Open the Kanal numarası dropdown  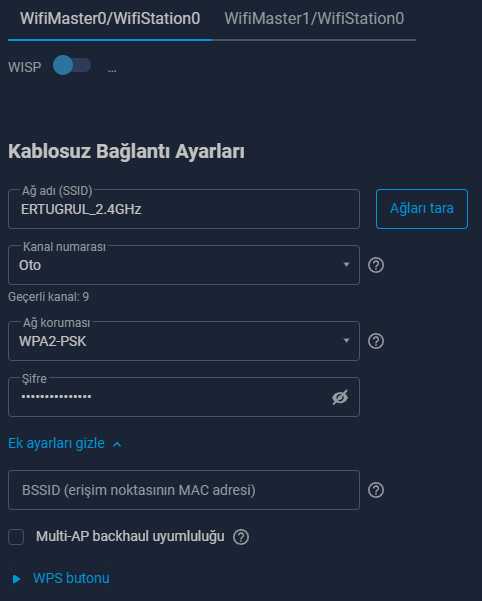[184, 265]
